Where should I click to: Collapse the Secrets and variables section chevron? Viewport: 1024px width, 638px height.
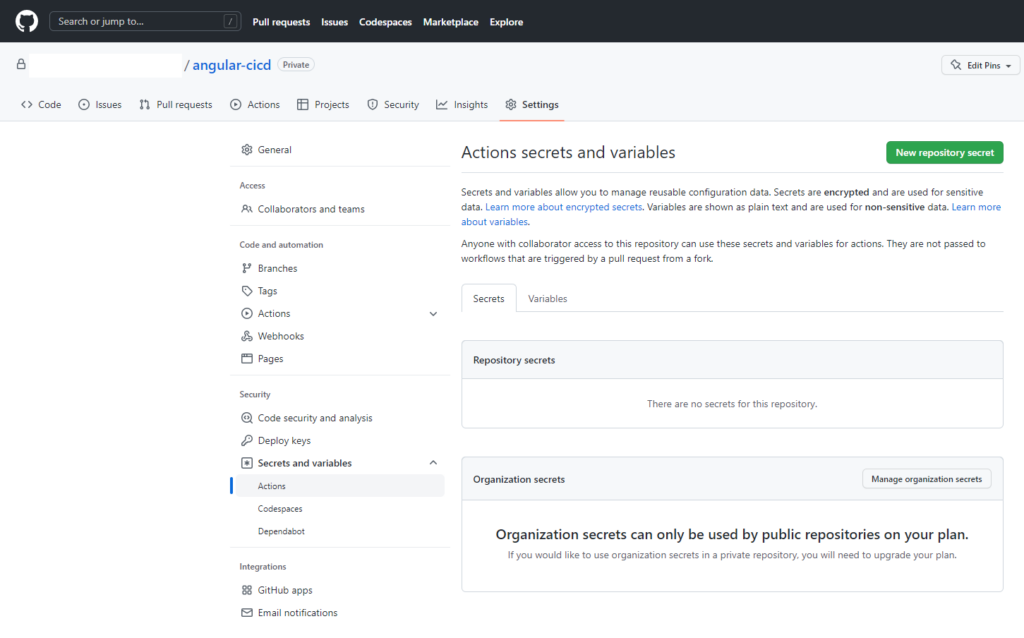433,463
